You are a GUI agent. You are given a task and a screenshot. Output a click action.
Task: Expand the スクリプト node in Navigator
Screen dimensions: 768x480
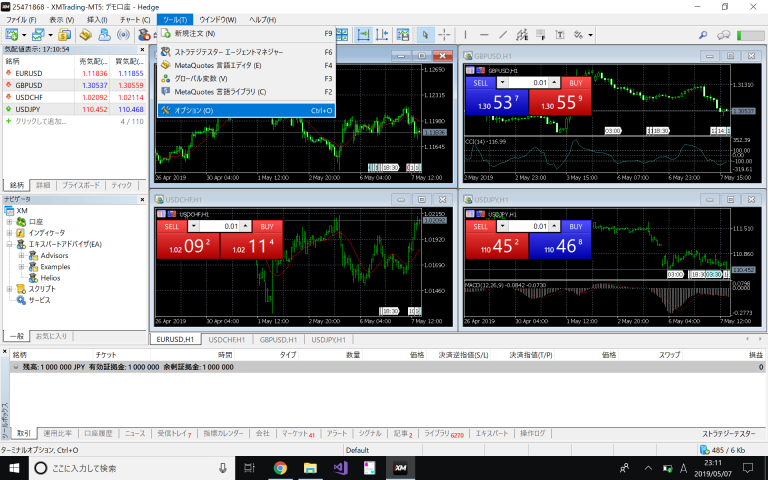pos(9,289)
